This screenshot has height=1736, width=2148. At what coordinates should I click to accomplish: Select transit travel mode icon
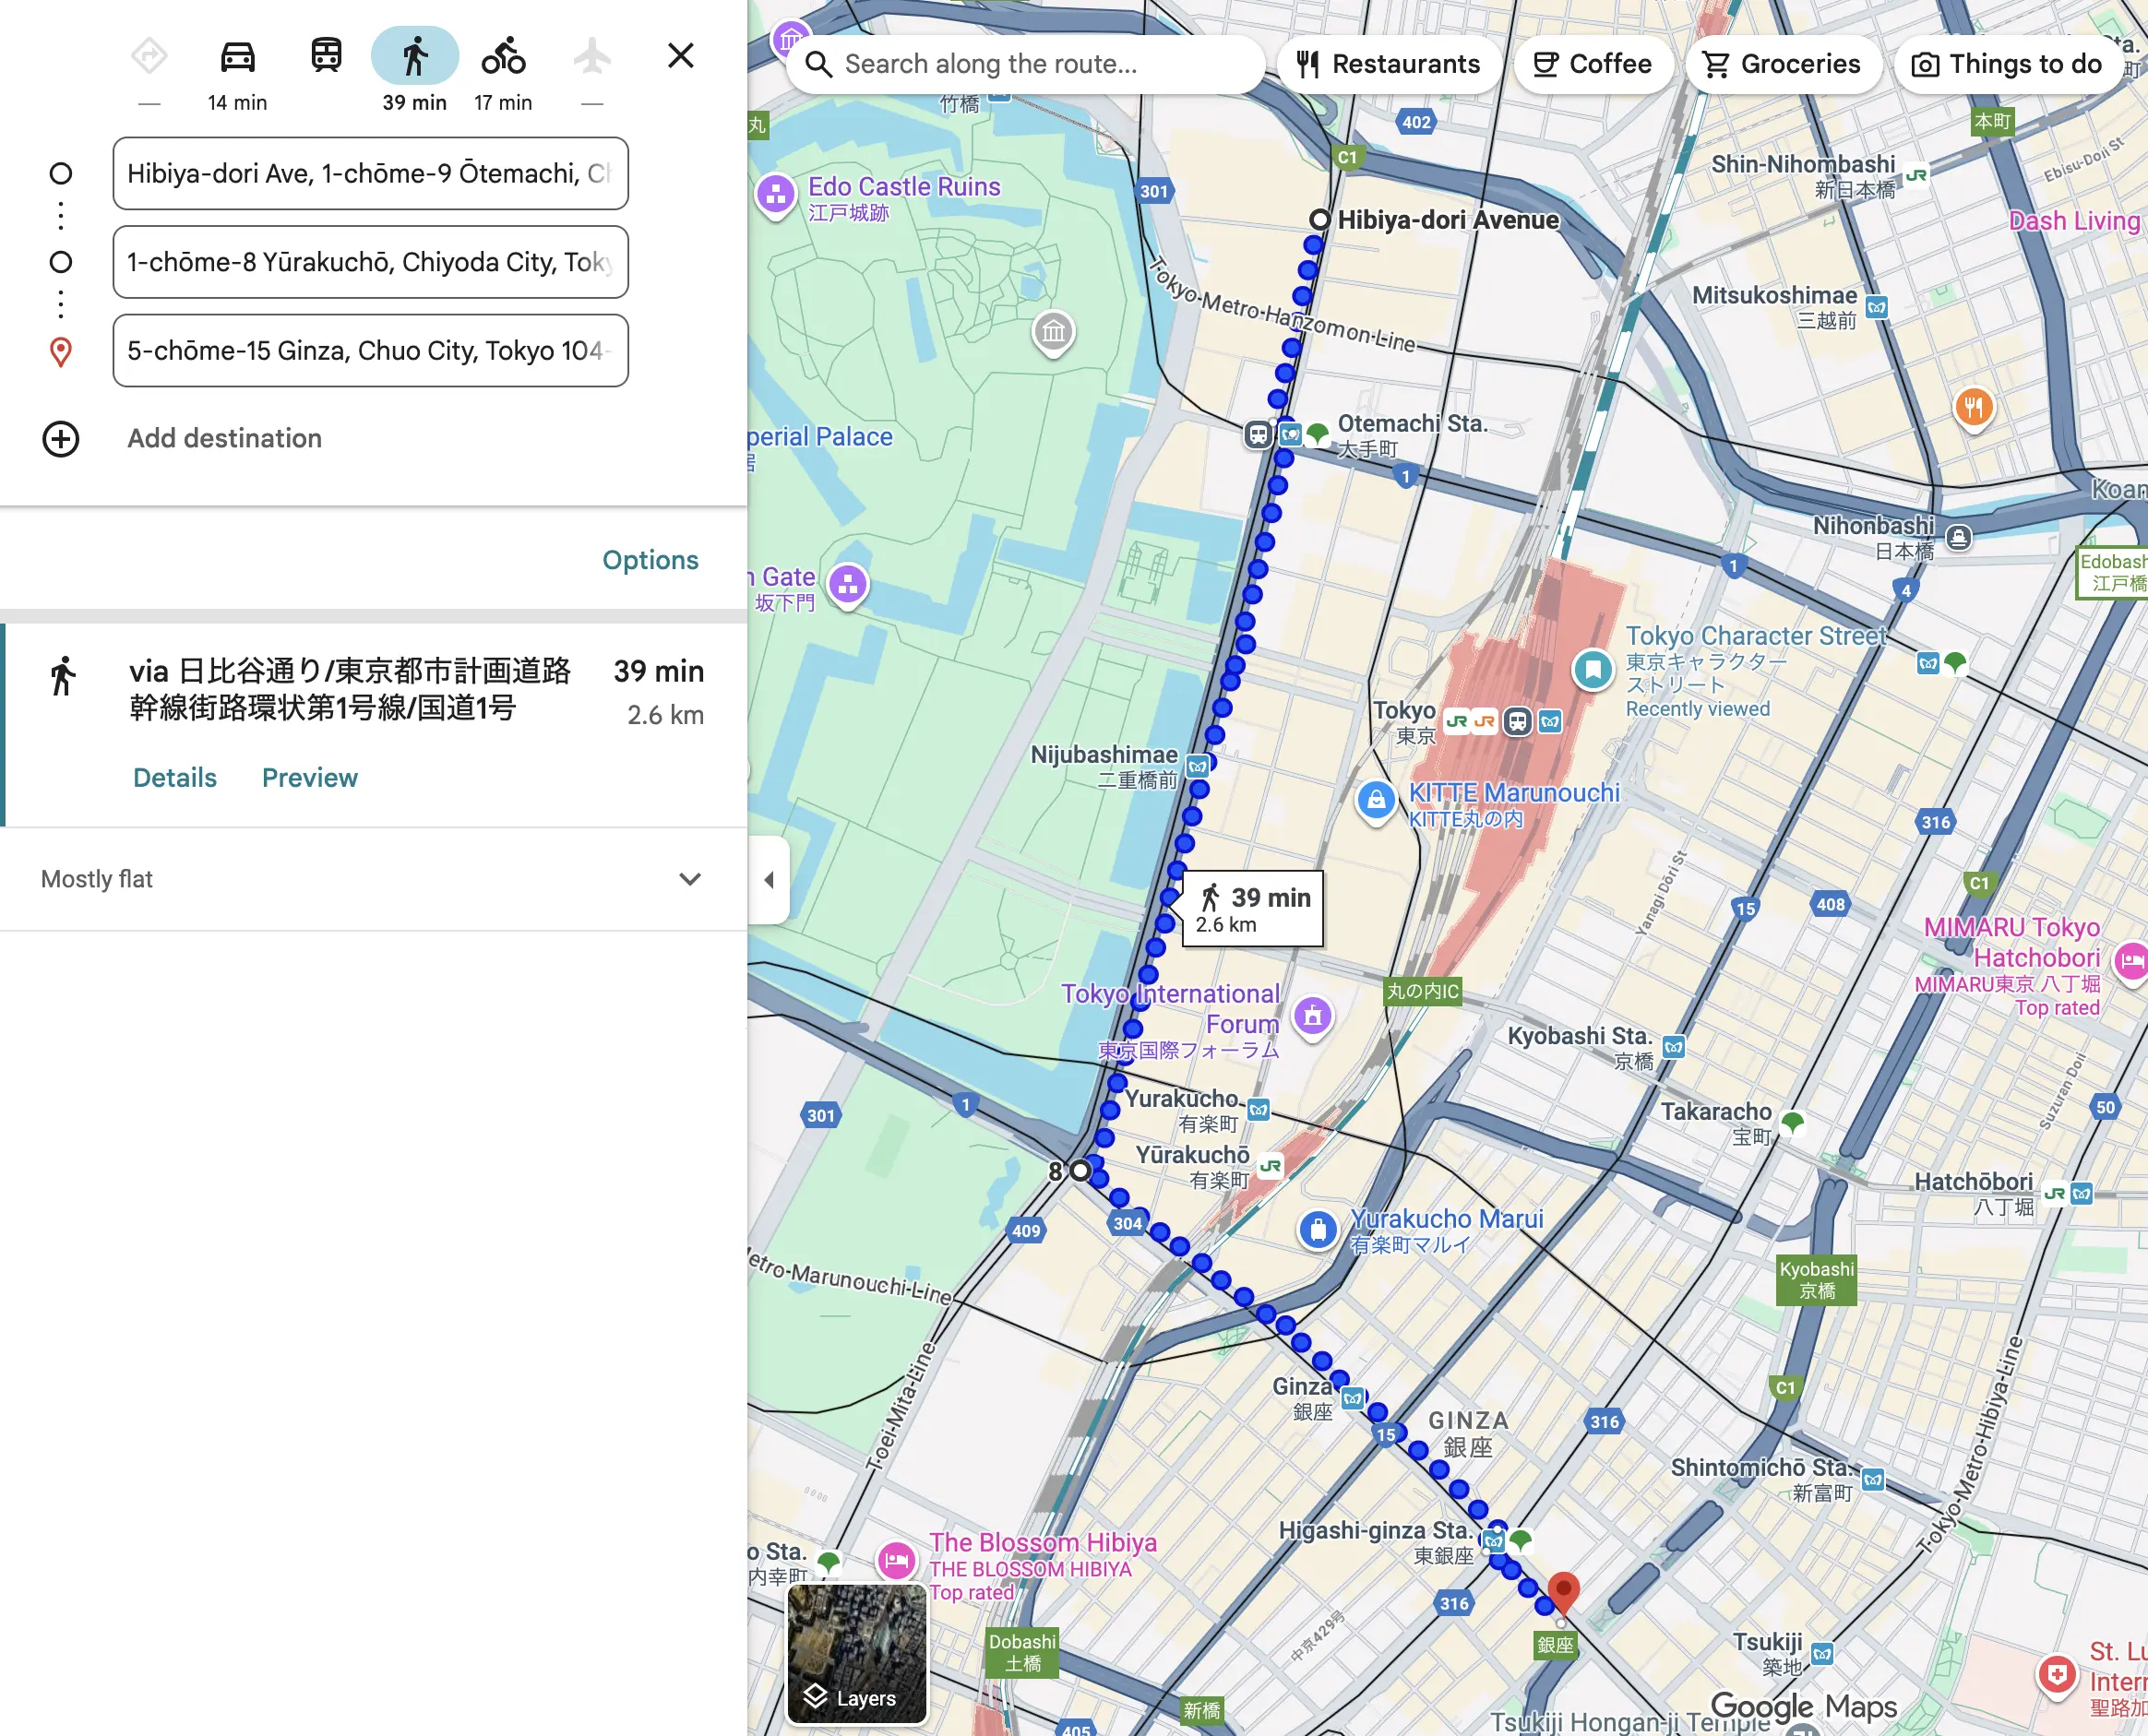326,57
